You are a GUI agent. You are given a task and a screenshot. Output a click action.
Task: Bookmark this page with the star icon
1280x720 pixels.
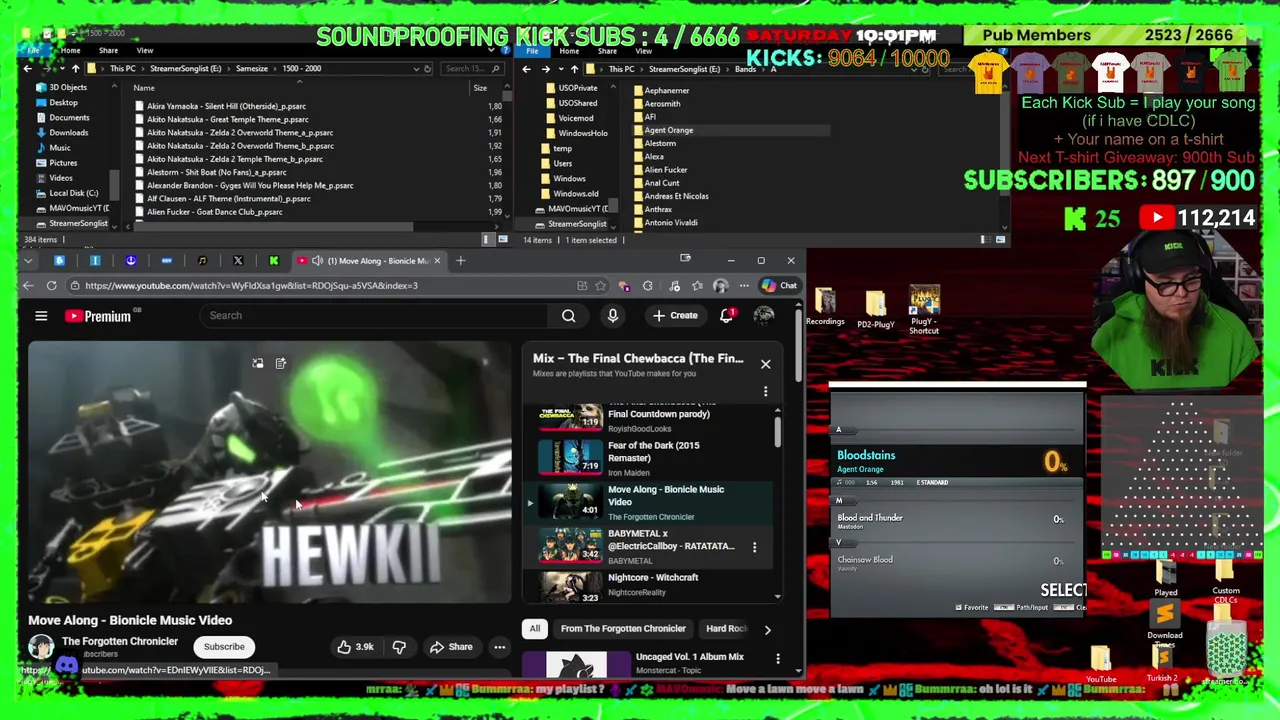coord(600,286)
